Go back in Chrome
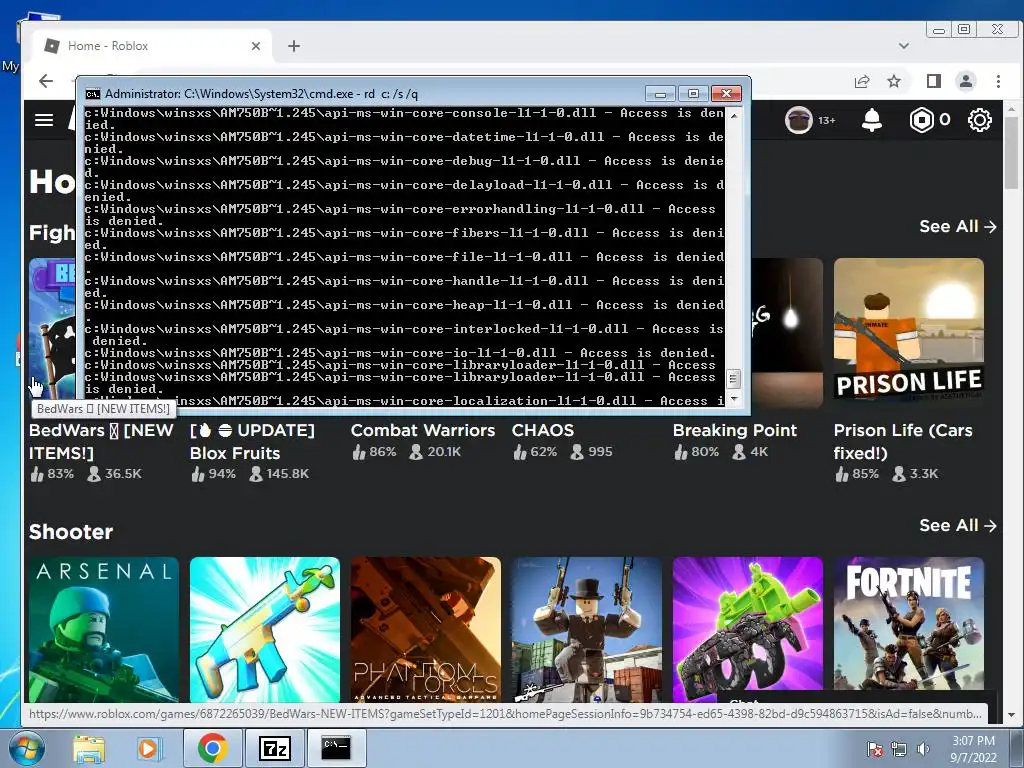 (46, 81)
